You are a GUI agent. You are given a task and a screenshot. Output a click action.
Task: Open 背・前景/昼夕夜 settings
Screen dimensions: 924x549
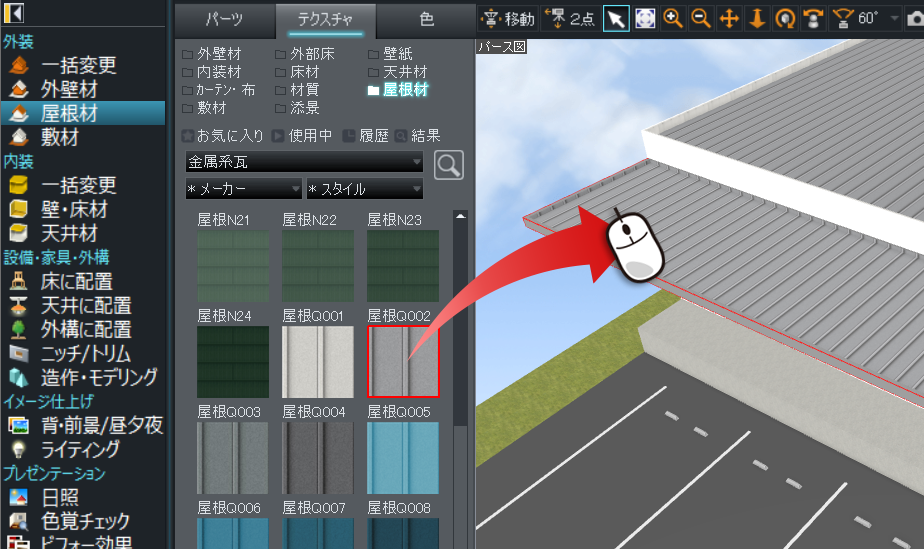[82, 425]
